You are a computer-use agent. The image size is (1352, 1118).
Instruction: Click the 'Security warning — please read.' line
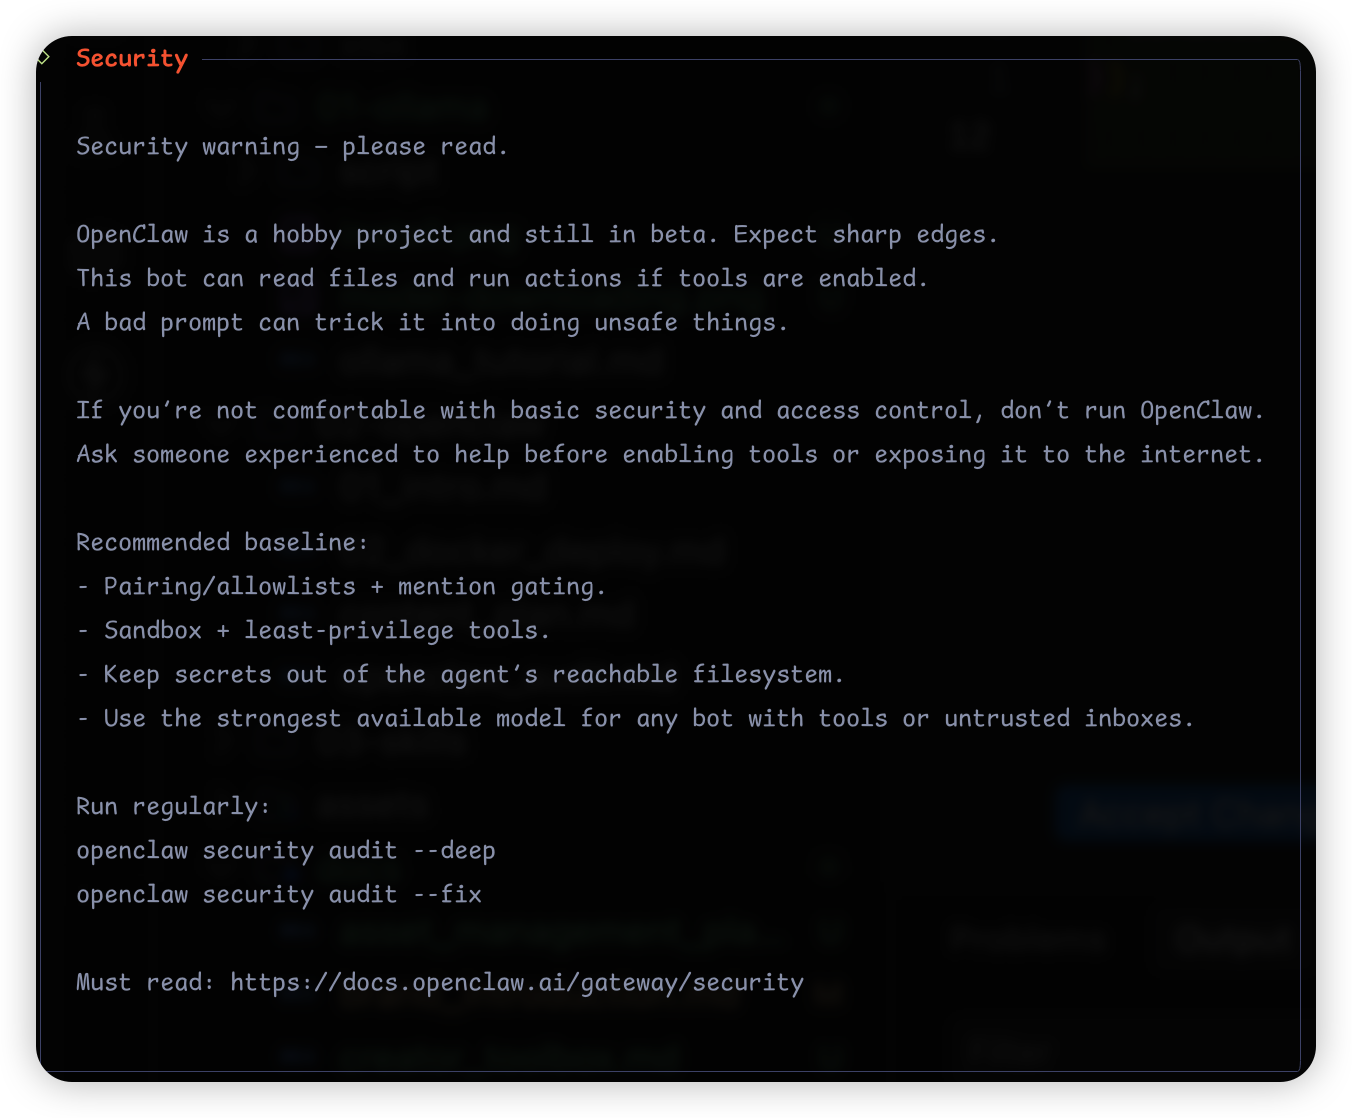(292, 146)
